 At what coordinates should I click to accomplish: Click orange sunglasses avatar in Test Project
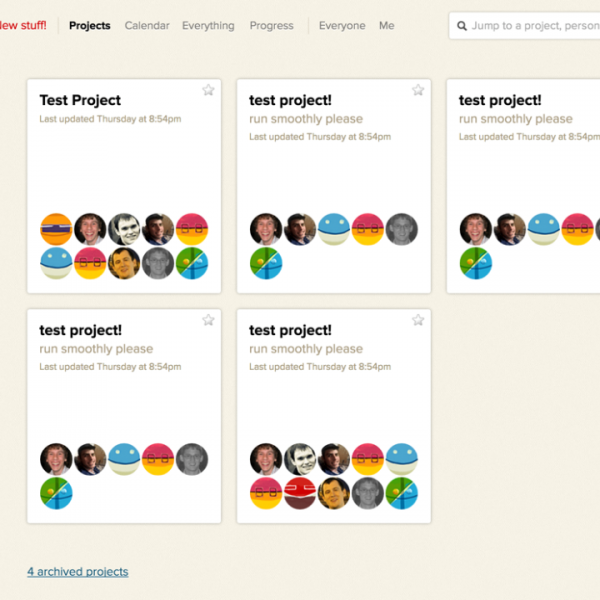click(56, 229)
